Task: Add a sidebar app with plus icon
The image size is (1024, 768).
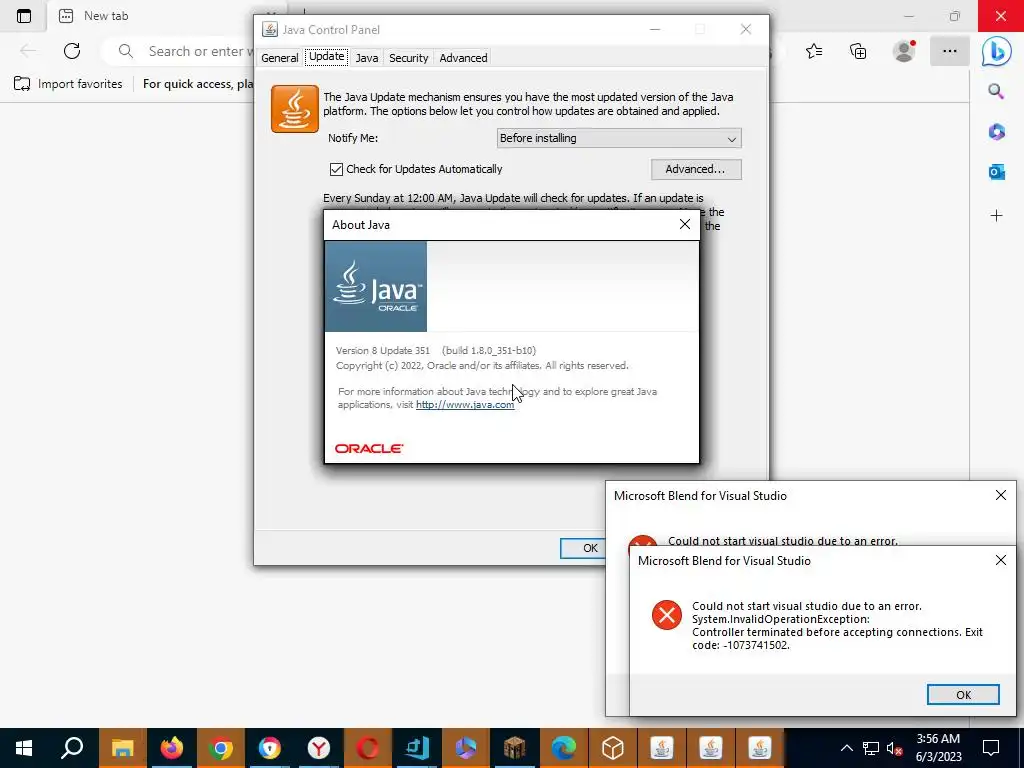Action: [997, 216]
